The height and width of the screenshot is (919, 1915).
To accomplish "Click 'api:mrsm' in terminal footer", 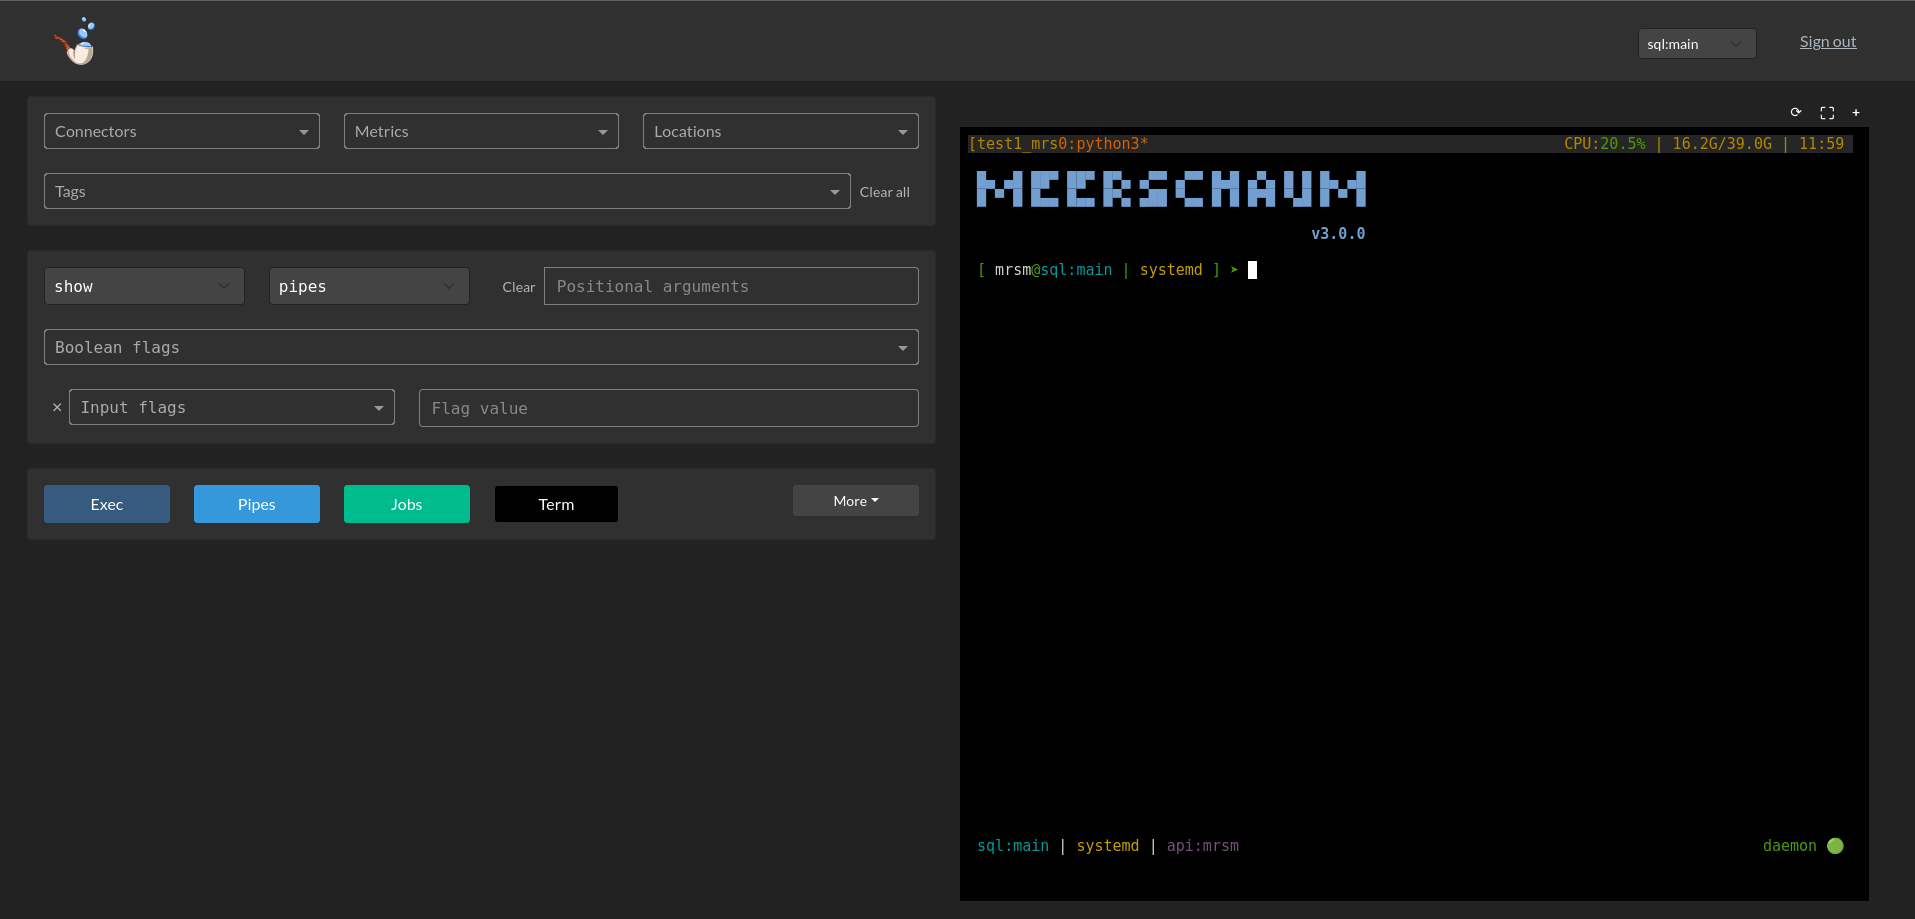I will point(1203,846).
